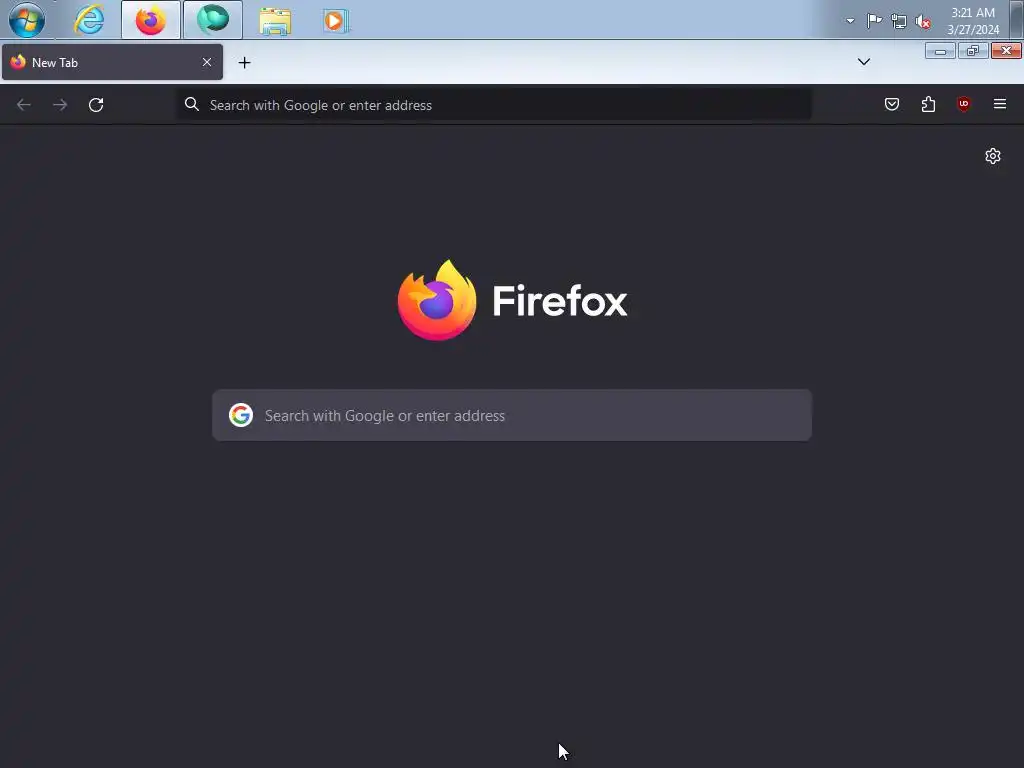Viewport: 1024px width, 768px height.
Task: Open the uBlock Origin extension icon
Action: [964, 104]
